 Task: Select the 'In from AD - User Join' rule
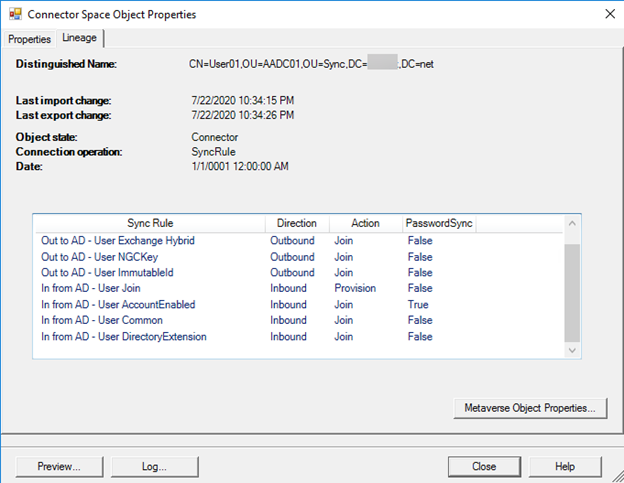tap(91, 288)
